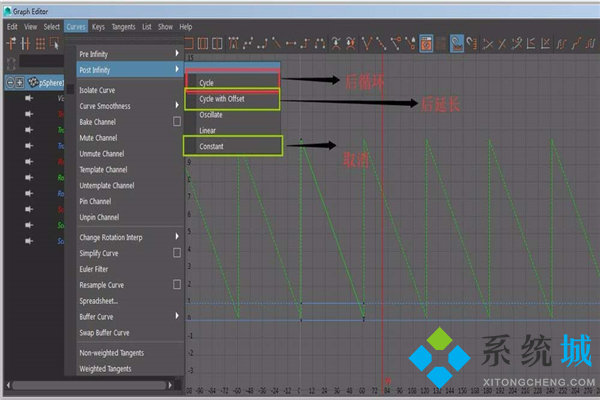Select the Insert Keys tool in toolbar
The width and height of the screenshot is (600, 400).
click(26, 43)
